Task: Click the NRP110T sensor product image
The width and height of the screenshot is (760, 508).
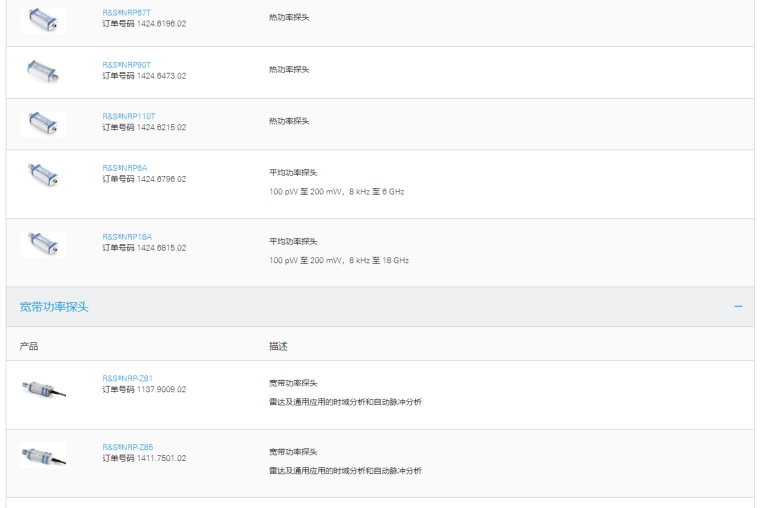Action: [42, 122]
